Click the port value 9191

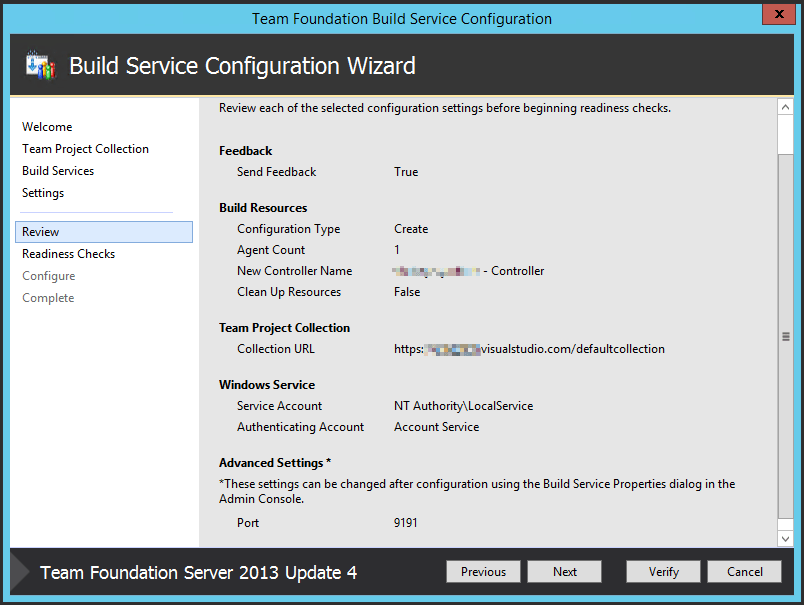click(406, 522)
